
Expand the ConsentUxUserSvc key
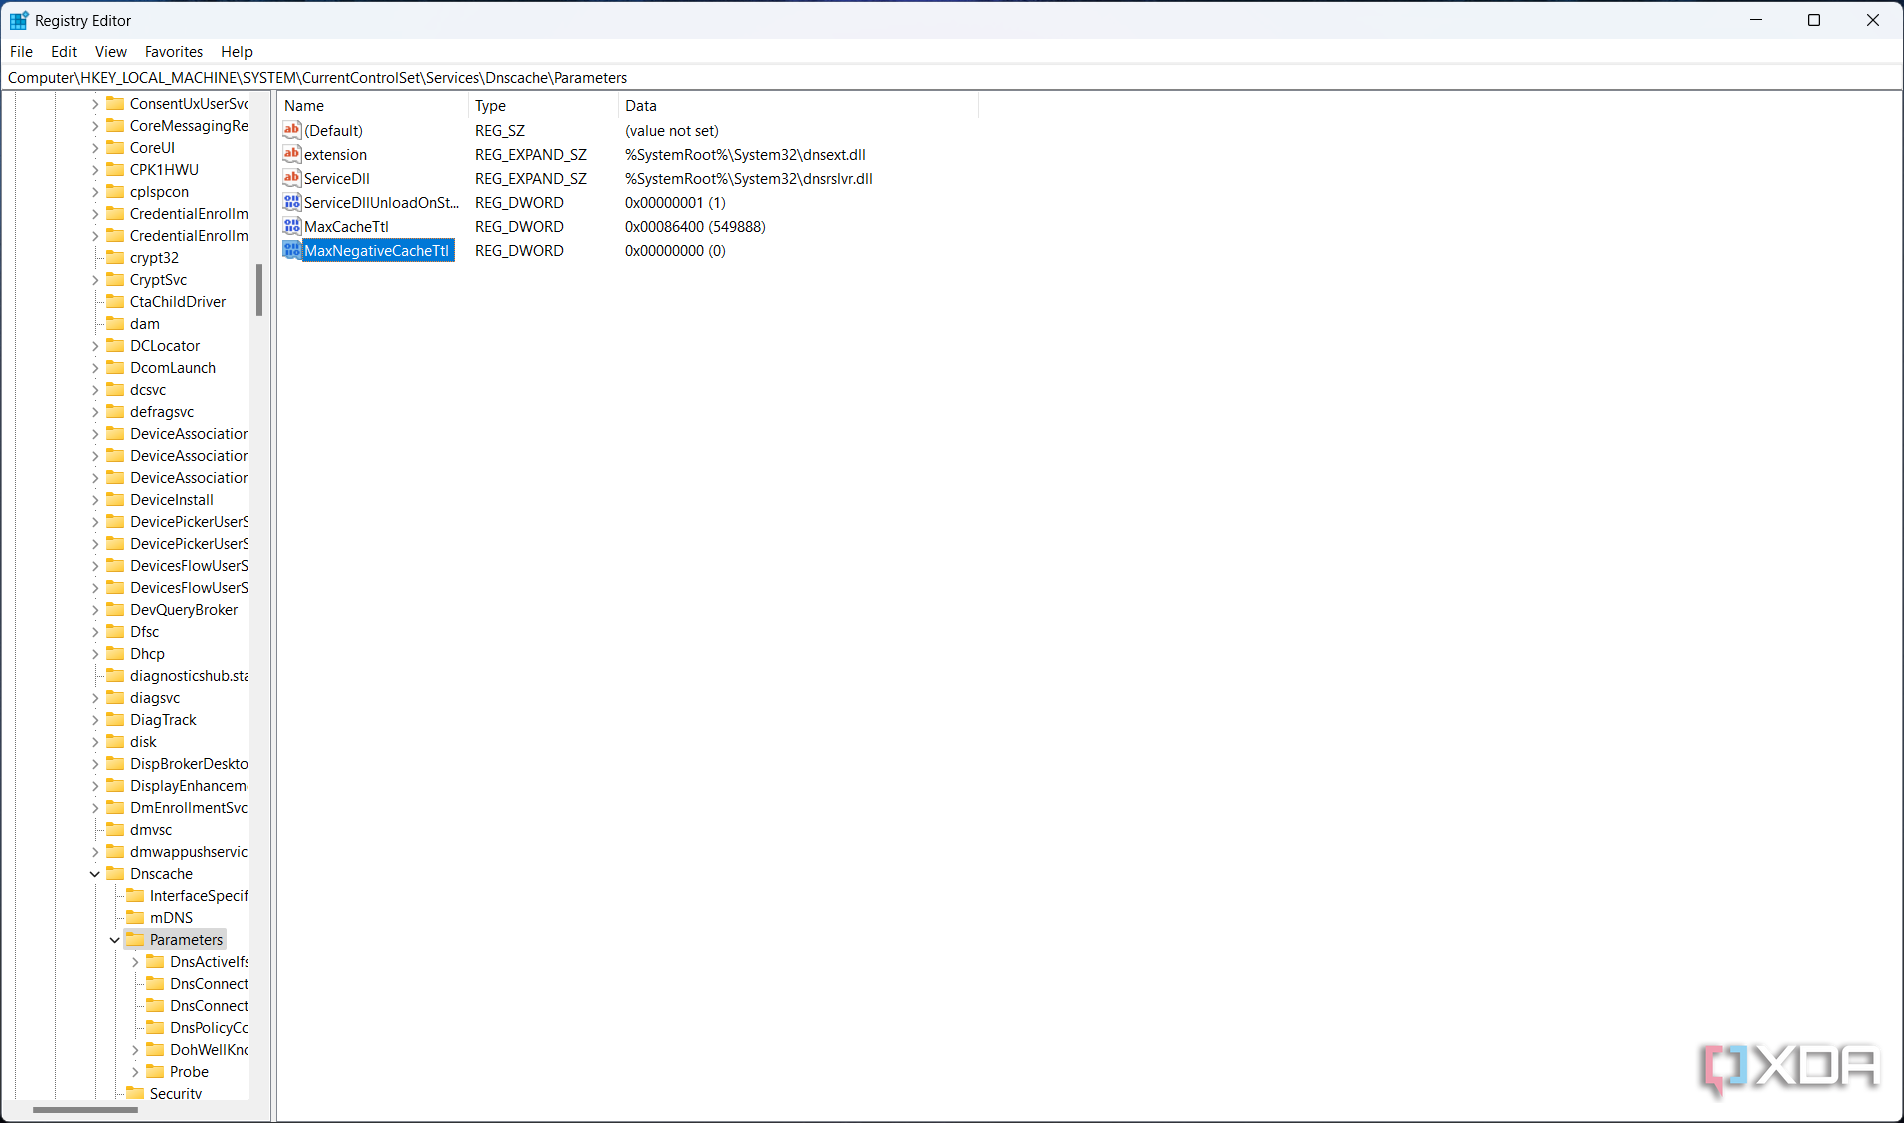click(95, 103)
